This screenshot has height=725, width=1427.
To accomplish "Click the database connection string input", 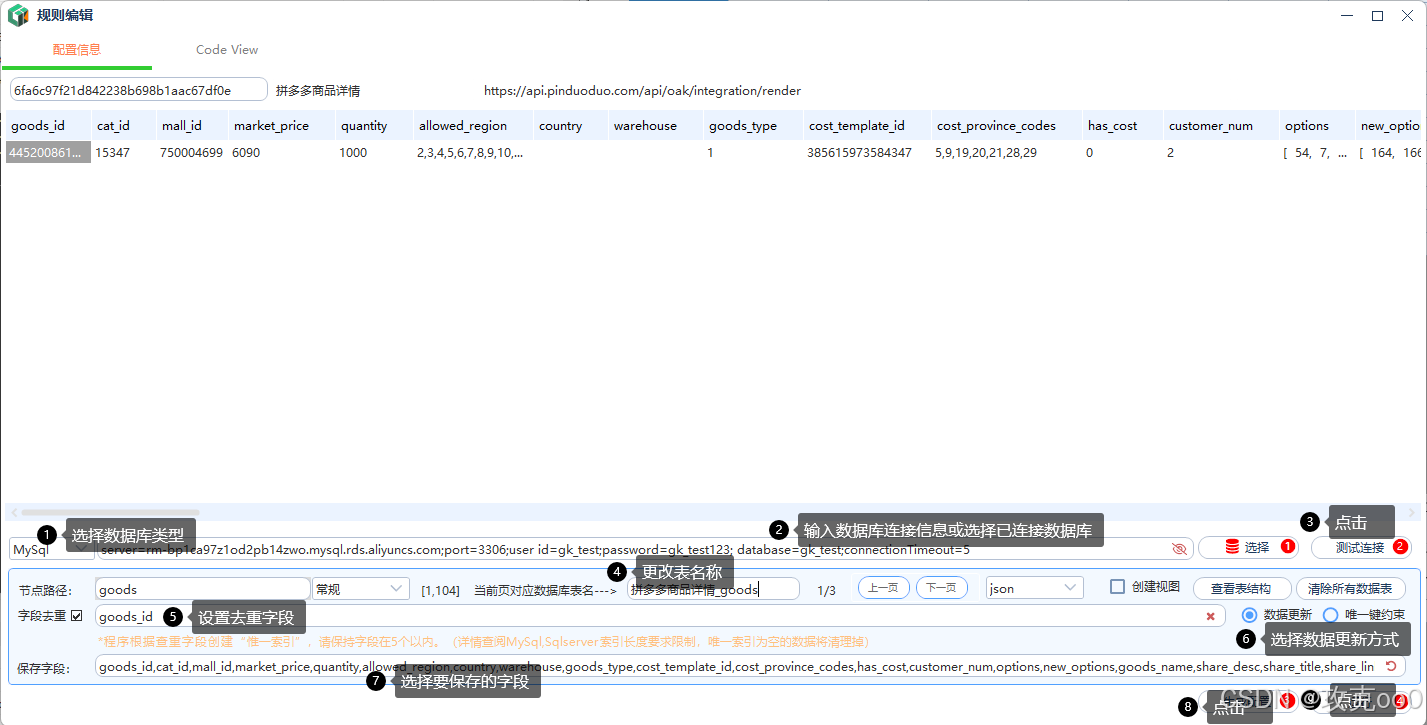I will coord(644,549).
